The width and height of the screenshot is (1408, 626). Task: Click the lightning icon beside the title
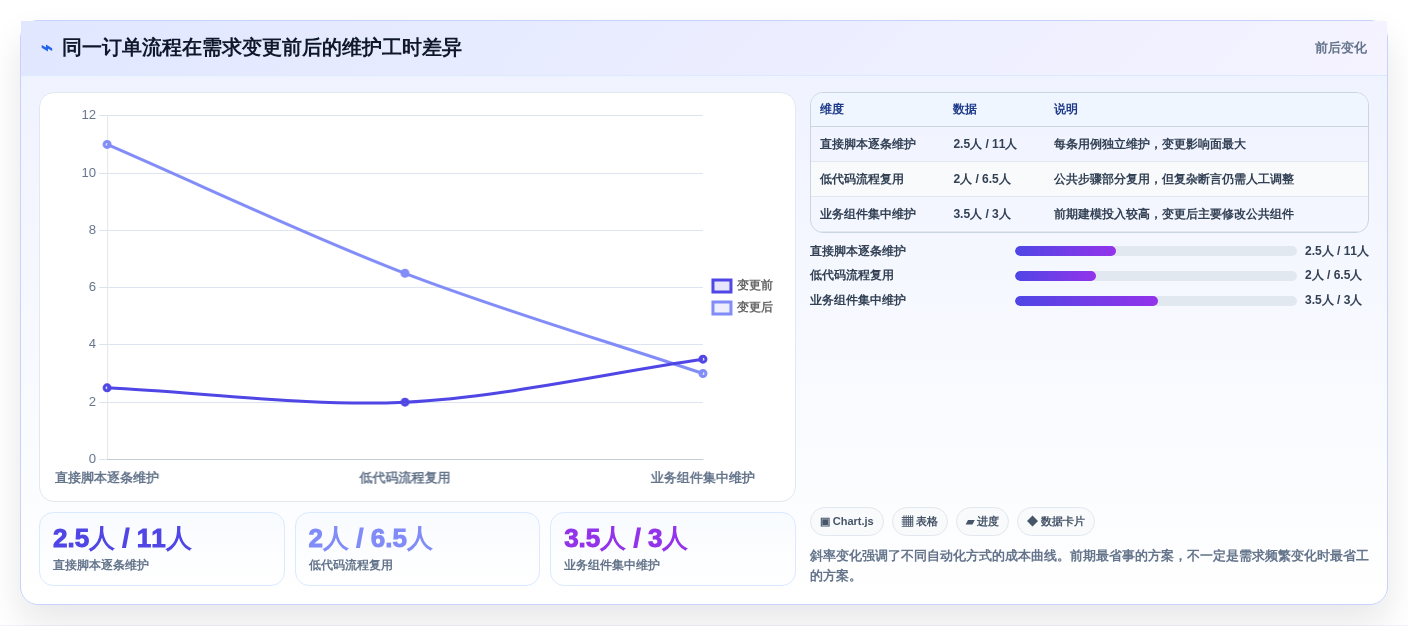(x=47, y=48)
